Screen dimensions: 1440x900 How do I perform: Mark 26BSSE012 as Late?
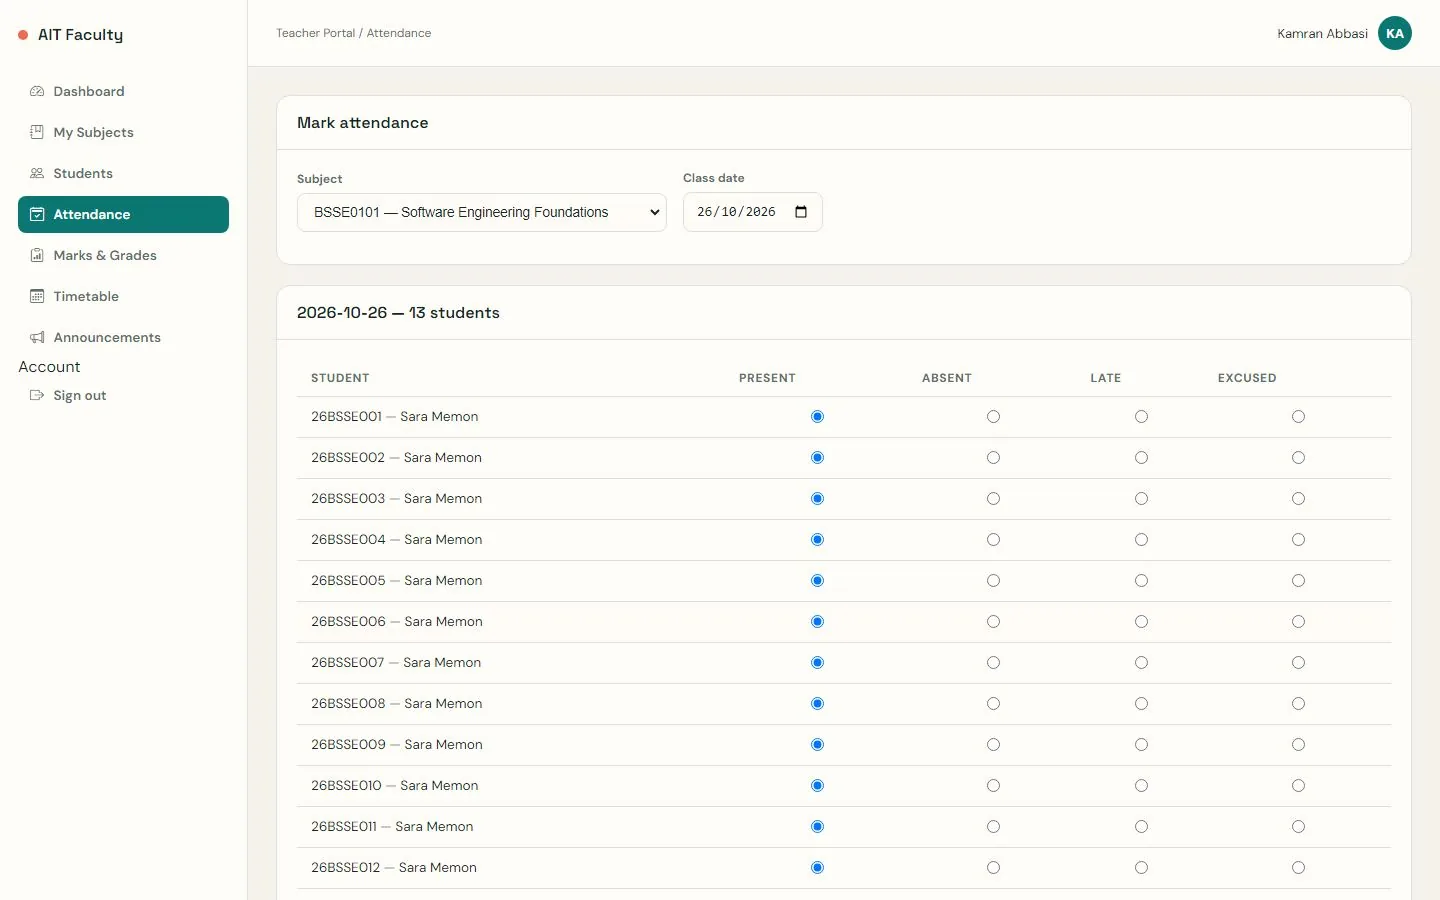(x=1141, y=868)
